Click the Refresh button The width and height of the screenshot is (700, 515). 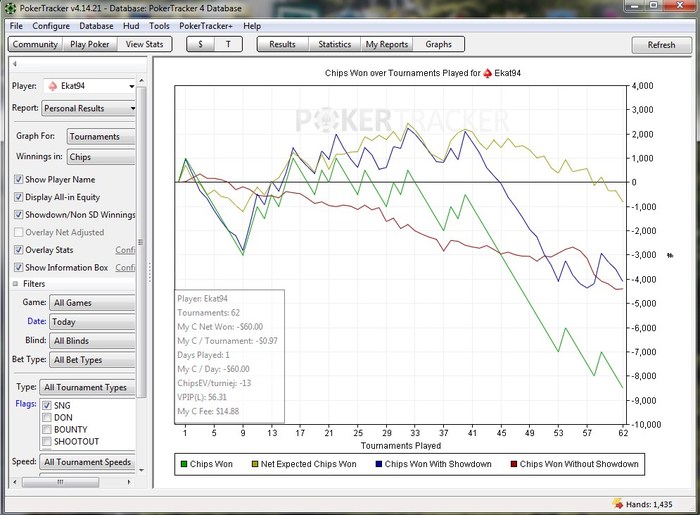661,45
